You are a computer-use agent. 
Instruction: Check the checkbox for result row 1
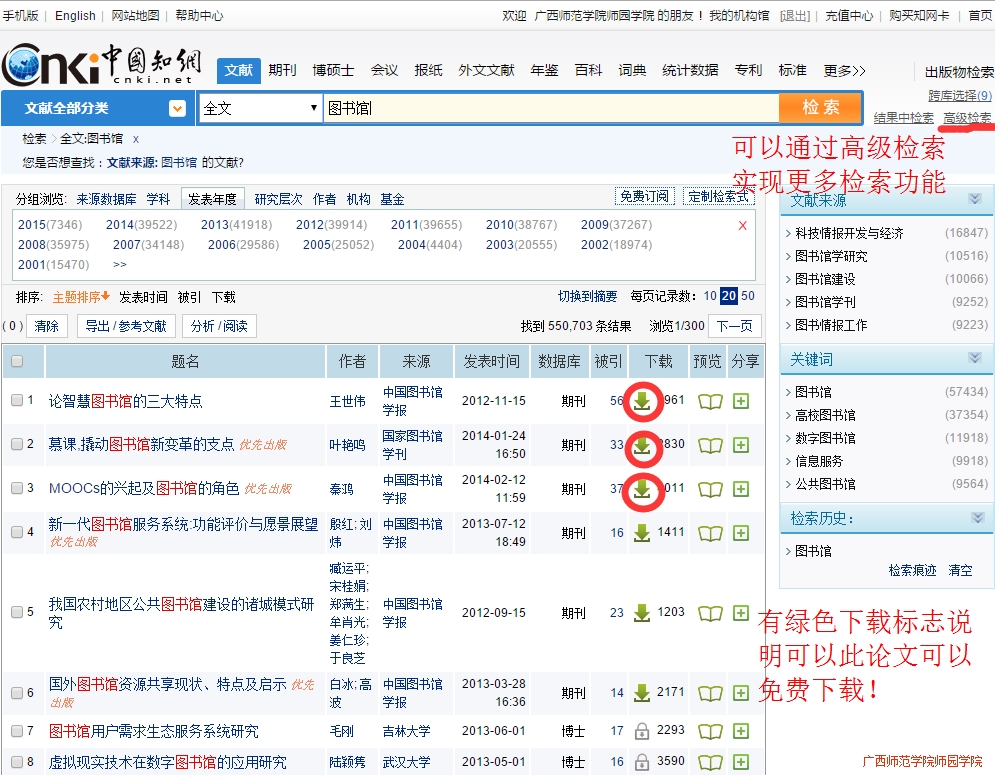coord(17,401)
